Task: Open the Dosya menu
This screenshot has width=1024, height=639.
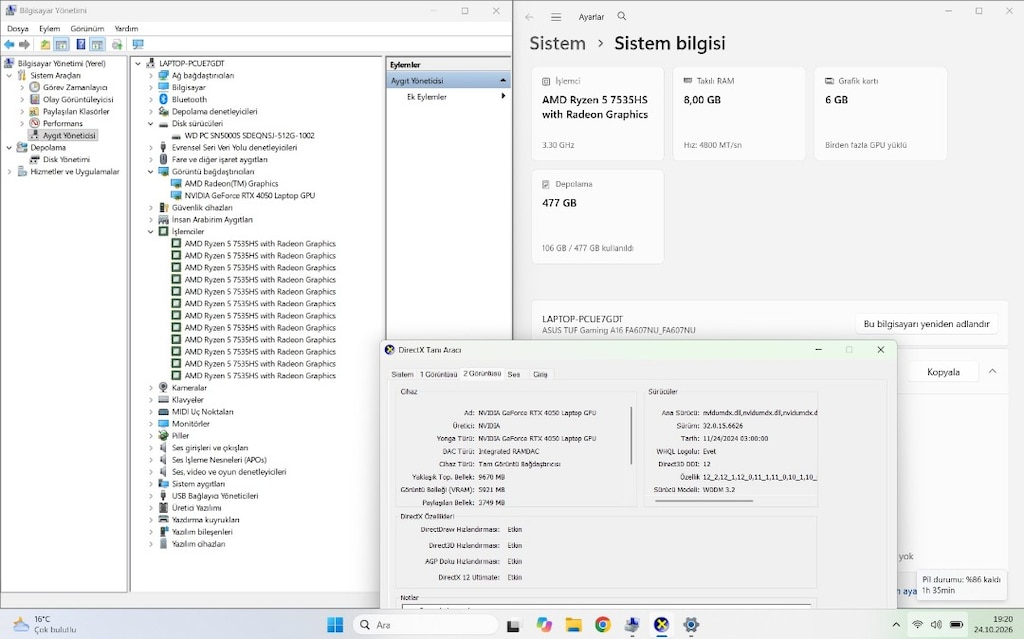Action: pos(18,29)
